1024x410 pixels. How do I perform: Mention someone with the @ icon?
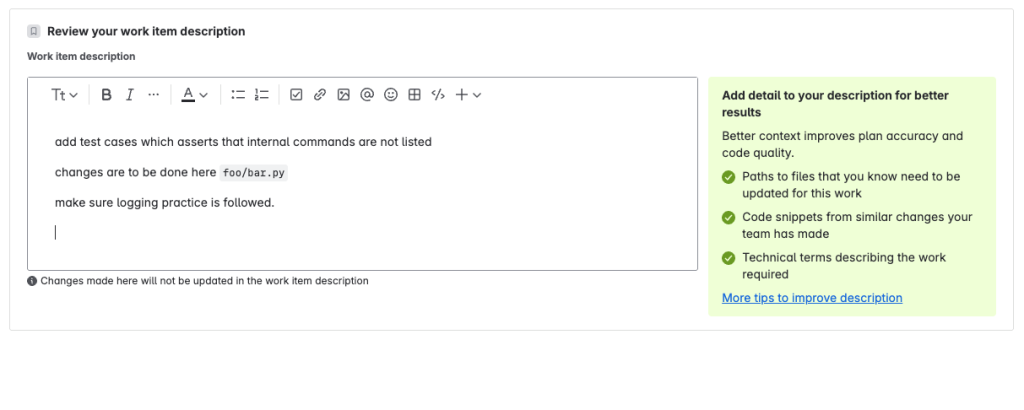click(367, 95)
